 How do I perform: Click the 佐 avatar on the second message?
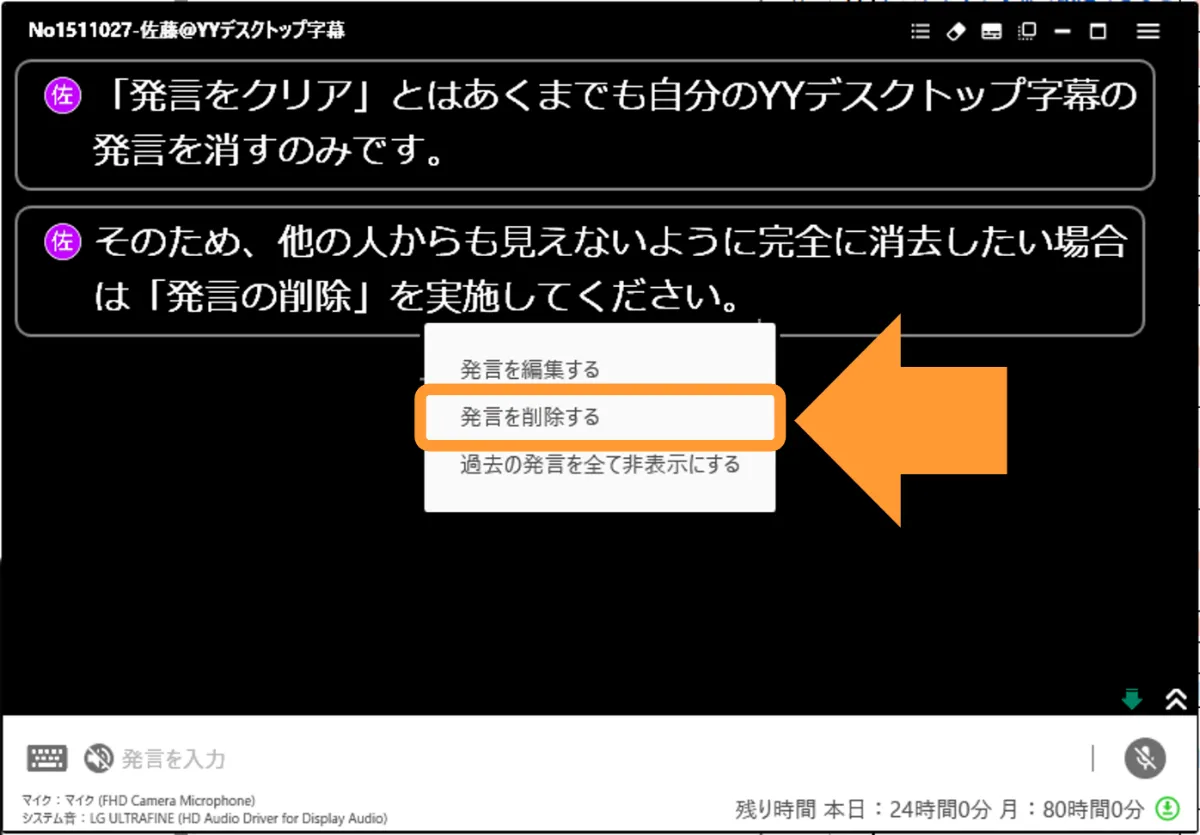click(x=62, y=240)
